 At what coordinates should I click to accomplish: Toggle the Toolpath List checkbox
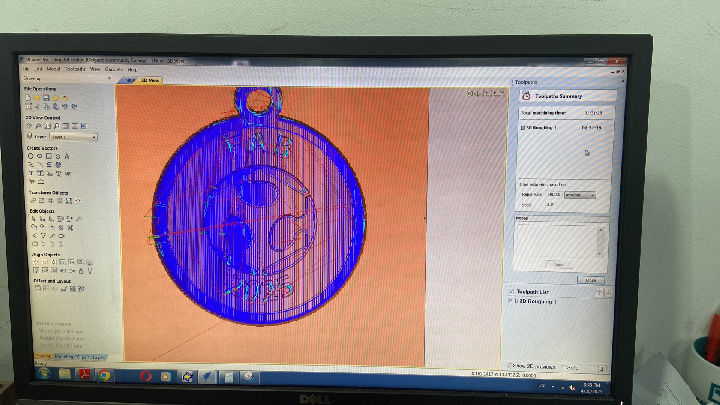511,292
